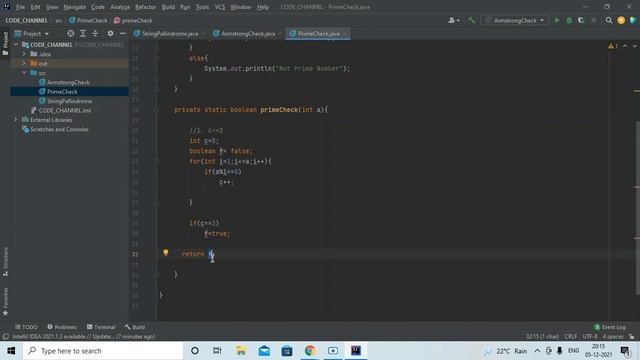Select Scratches and Consoles
This screenshot has height=360, width=640.
[59, 129]
